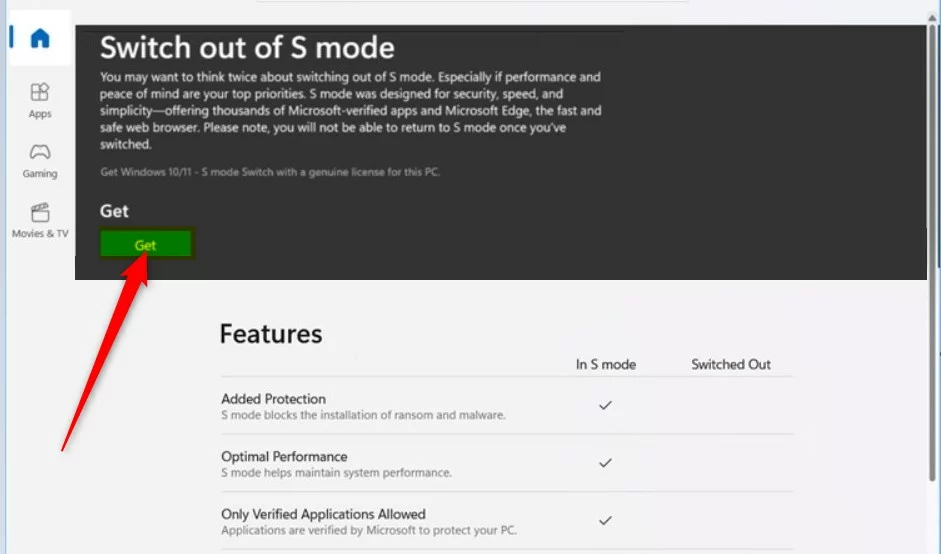Viewport: 941px width, 554px height.
Task: Open the Gaming controller icon
Action: pos(39,153)
